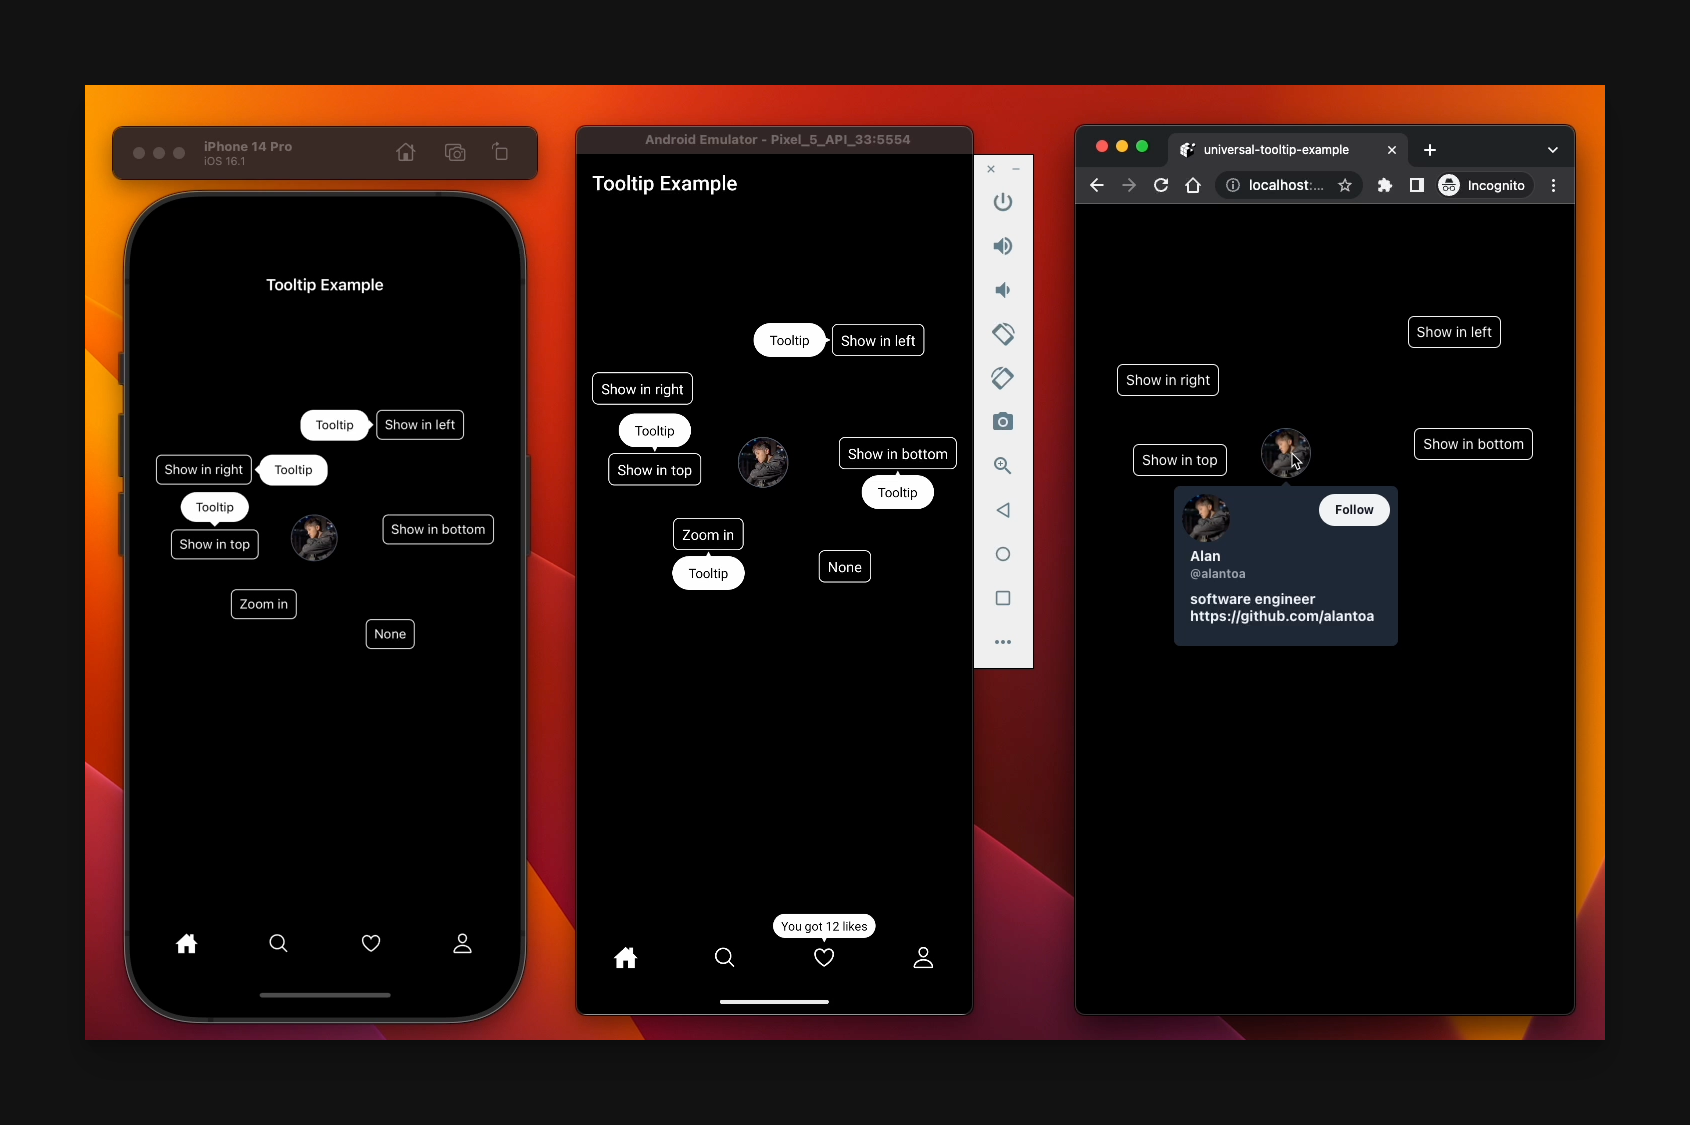Screen dimensions: 1690x1125
Task: Tap Show in bottom in Android emulator
Action: tap(898, 454)
